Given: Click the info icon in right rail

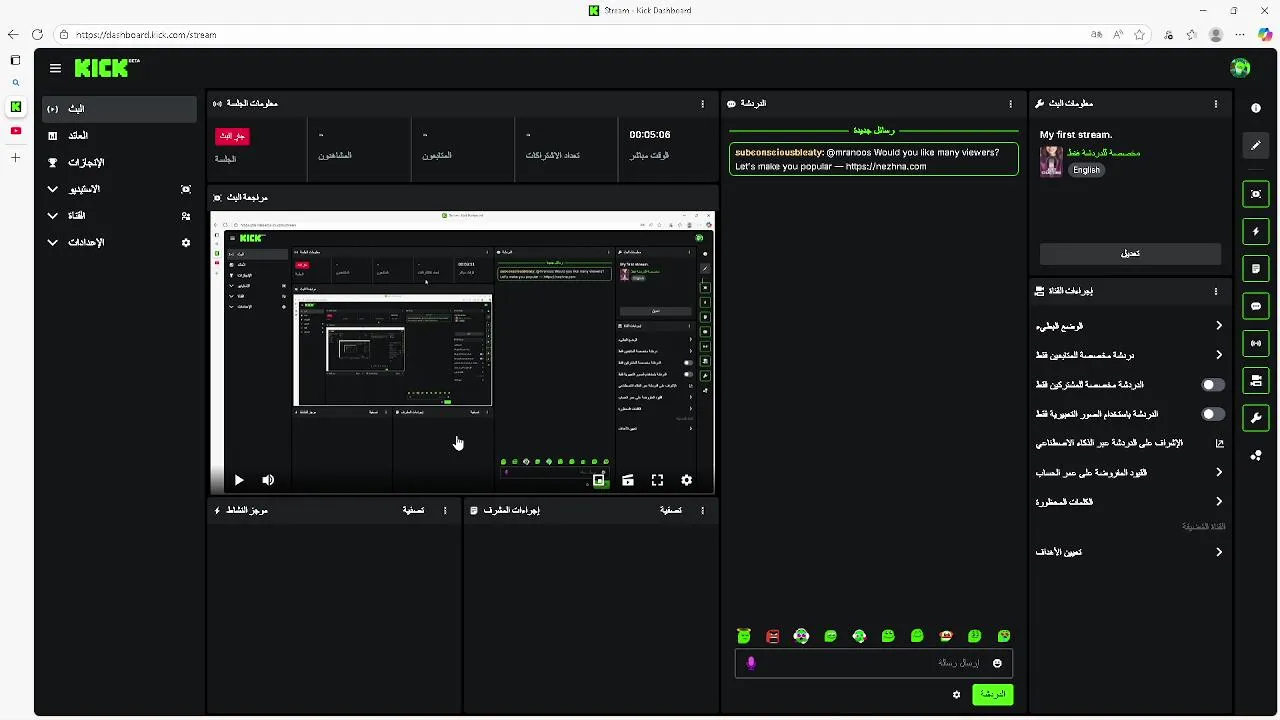Looking at the screenshot, I should [1256, 108].
